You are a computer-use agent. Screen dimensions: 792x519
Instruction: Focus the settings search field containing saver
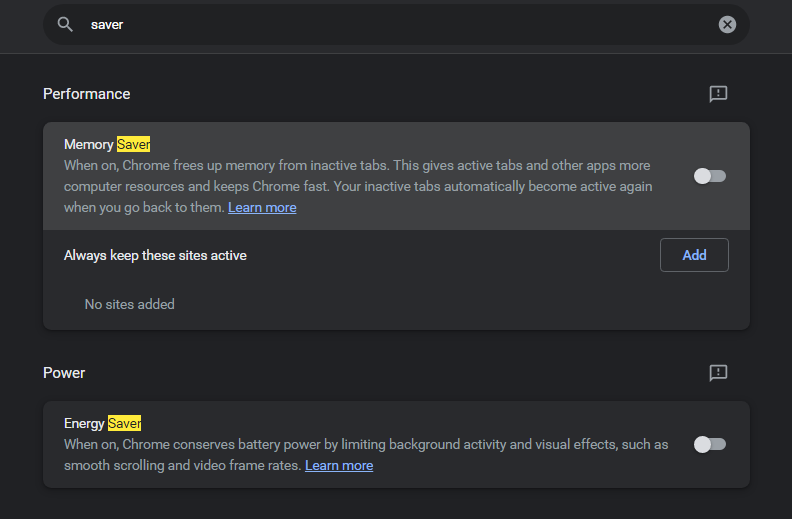(x=396, y=24)
